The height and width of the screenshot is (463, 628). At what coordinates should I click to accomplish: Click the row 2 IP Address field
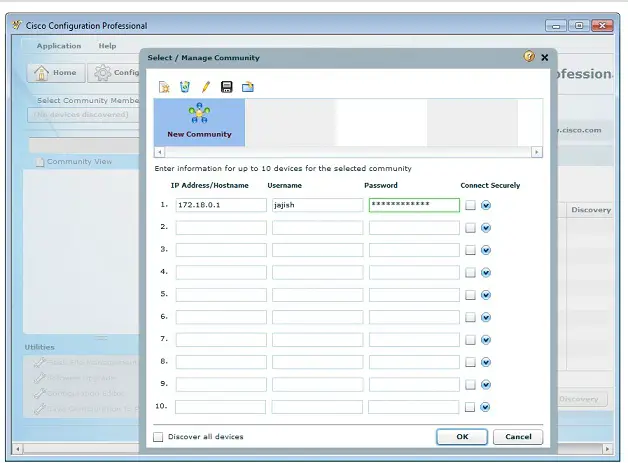coord(221,228)
